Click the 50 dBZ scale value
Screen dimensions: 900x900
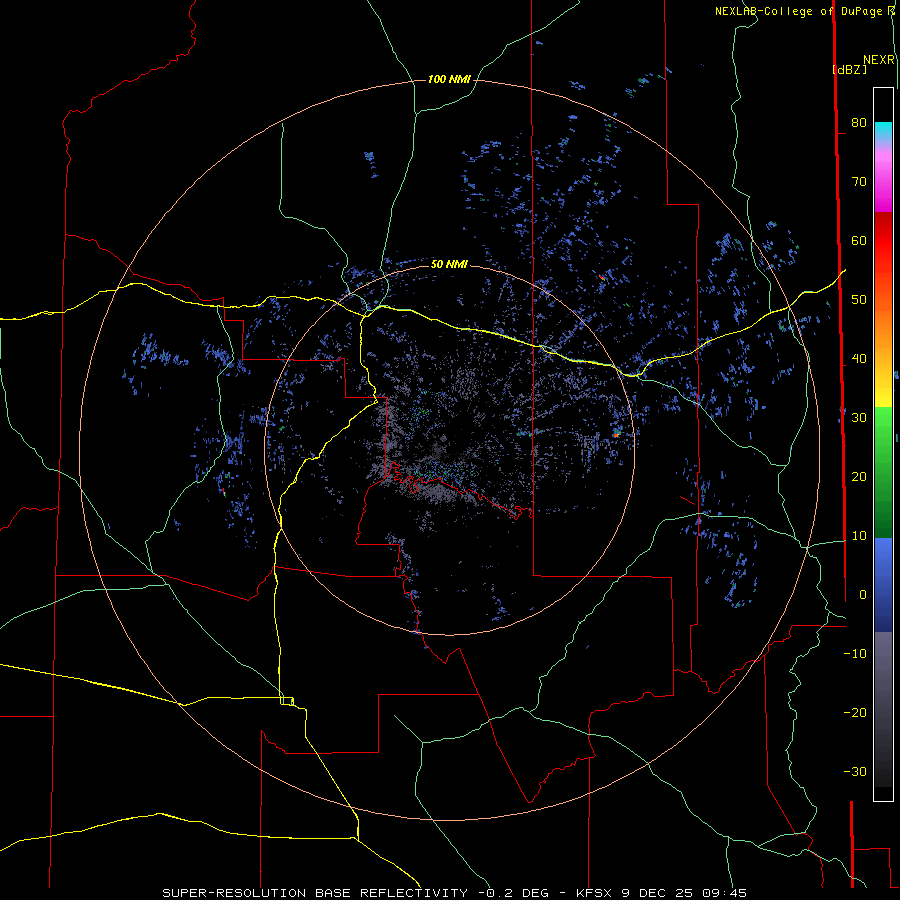[859, 300]
